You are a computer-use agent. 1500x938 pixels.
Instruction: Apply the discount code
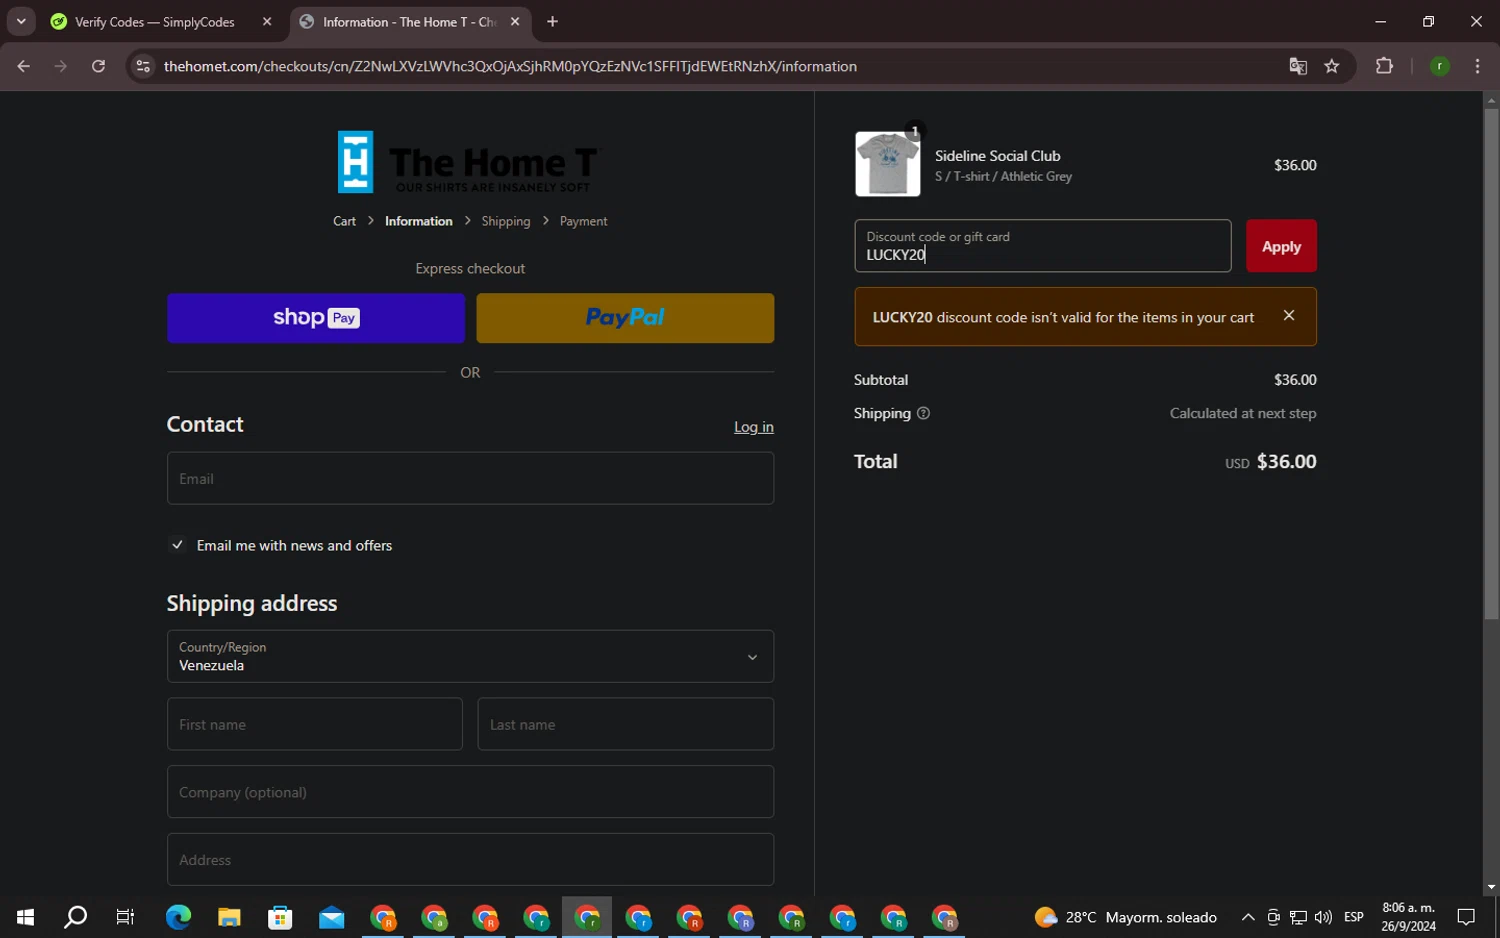click(1281, 246)
